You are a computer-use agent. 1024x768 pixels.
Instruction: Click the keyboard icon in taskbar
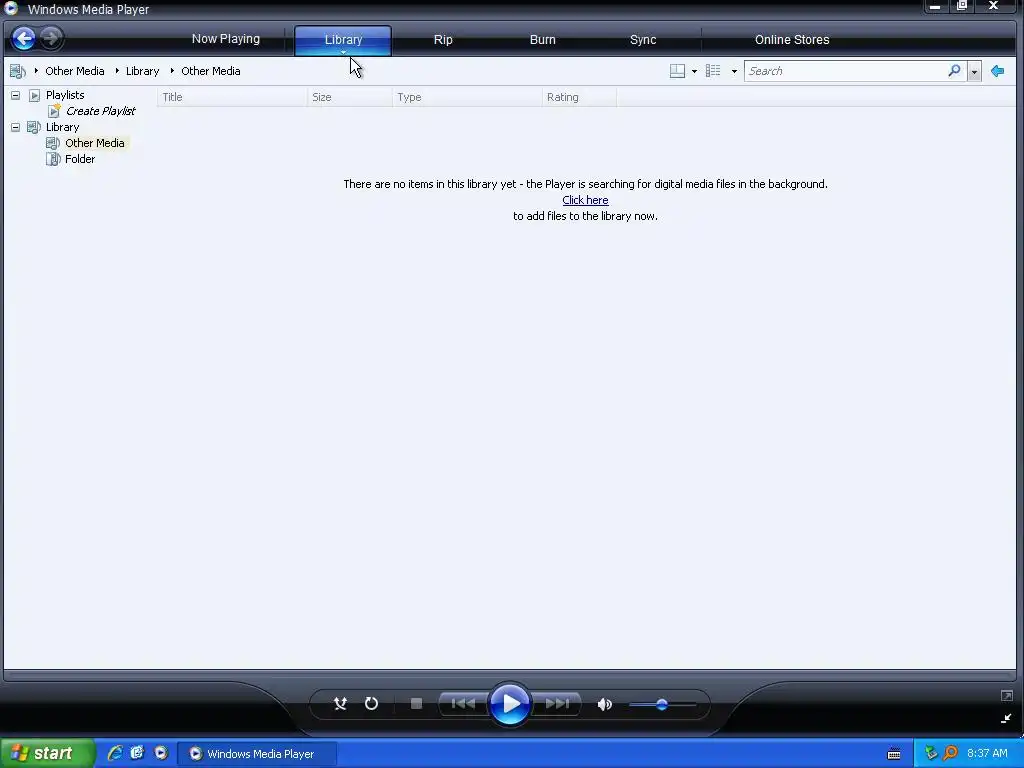click(894, 754)
